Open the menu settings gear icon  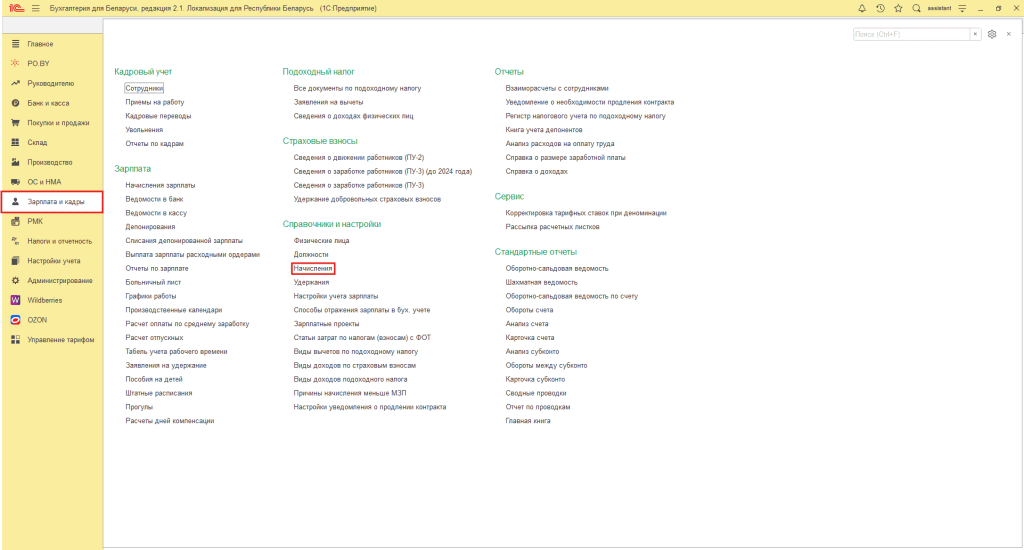tap(992, 34)
